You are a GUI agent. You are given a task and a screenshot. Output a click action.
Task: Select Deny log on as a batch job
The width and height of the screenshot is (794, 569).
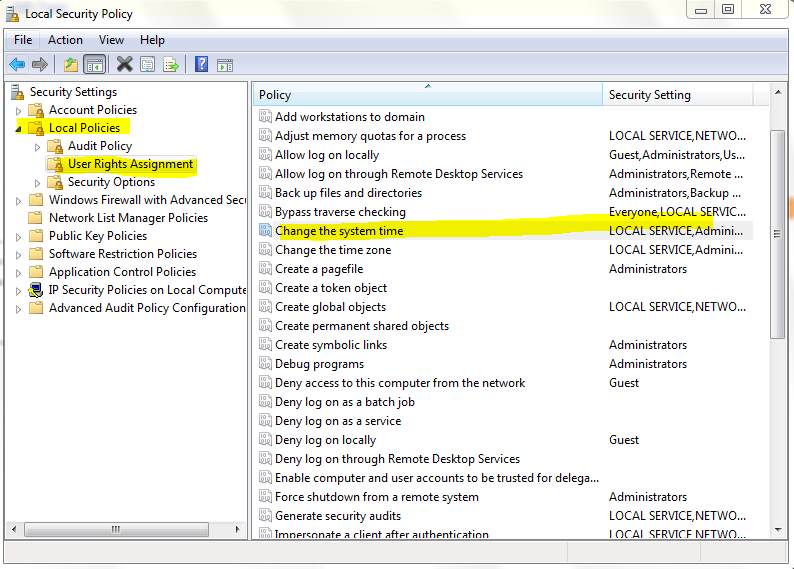[344, 401]
